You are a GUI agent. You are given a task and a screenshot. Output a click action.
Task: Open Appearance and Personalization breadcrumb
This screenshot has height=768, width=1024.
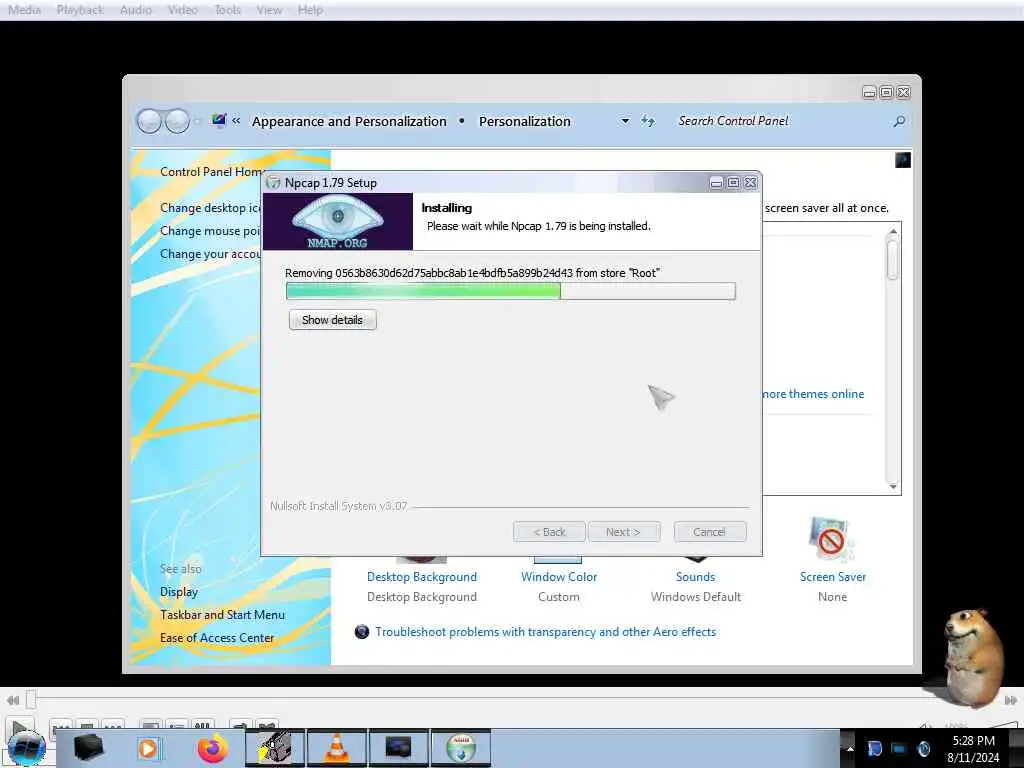coord(349,121)
